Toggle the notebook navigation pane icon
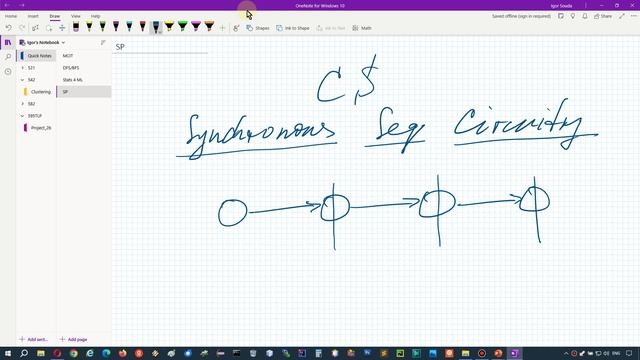This screenshot has width=640, height=360. click(8, 42)
